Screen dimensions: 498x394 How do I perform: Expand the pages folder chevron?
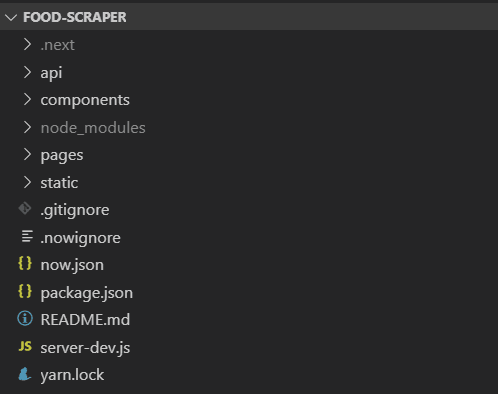pyautogui.click(x=27, y=154)
